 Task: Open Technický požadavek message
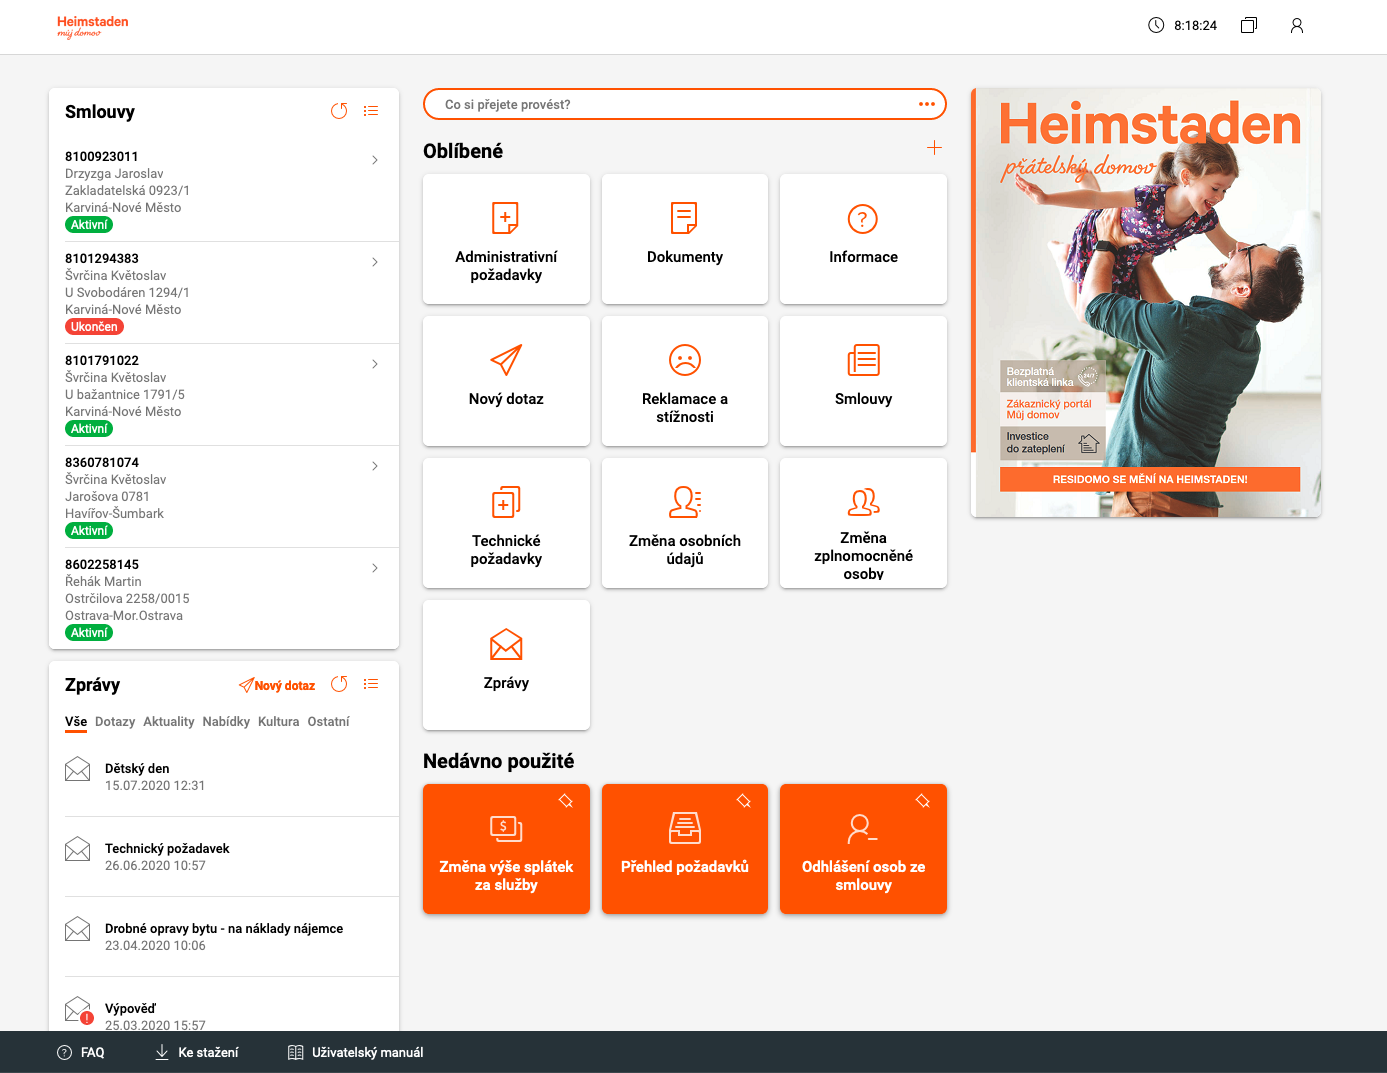[232, 857]
